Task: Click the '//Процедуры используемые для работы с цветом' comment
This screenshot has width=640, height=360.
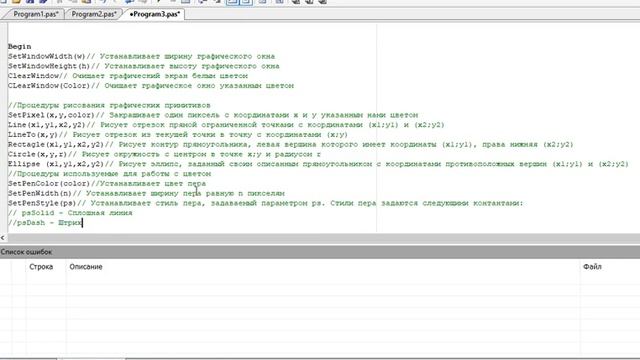Action: click(x=109, y=174)
